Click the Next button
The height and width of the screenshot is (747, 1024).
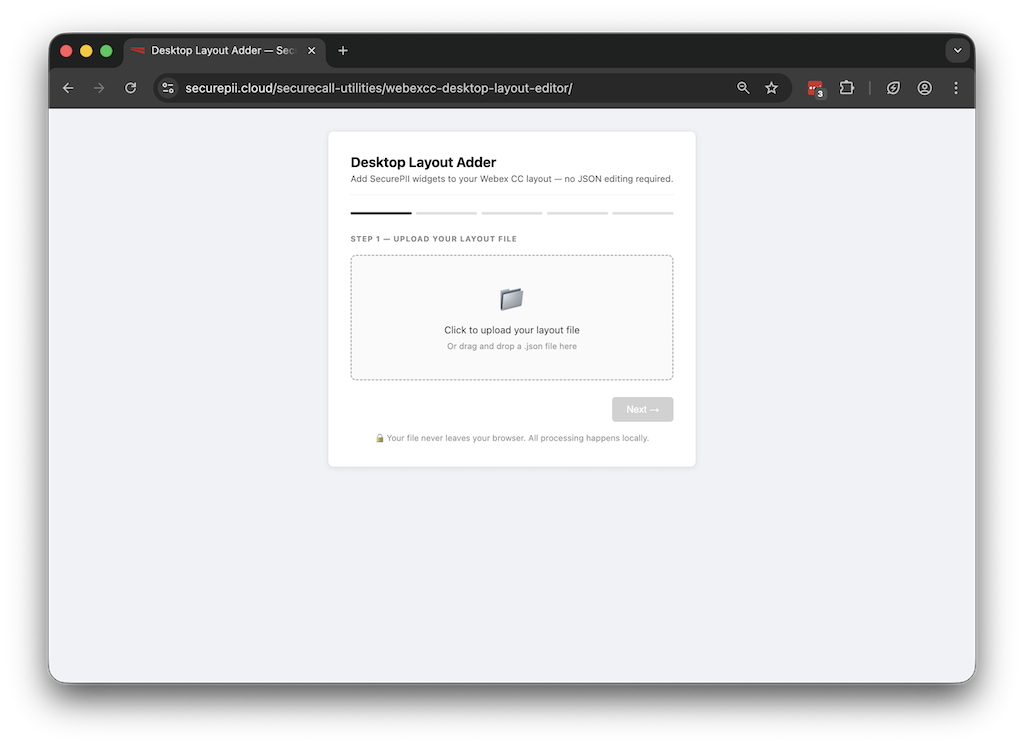(x=642, y=409)
